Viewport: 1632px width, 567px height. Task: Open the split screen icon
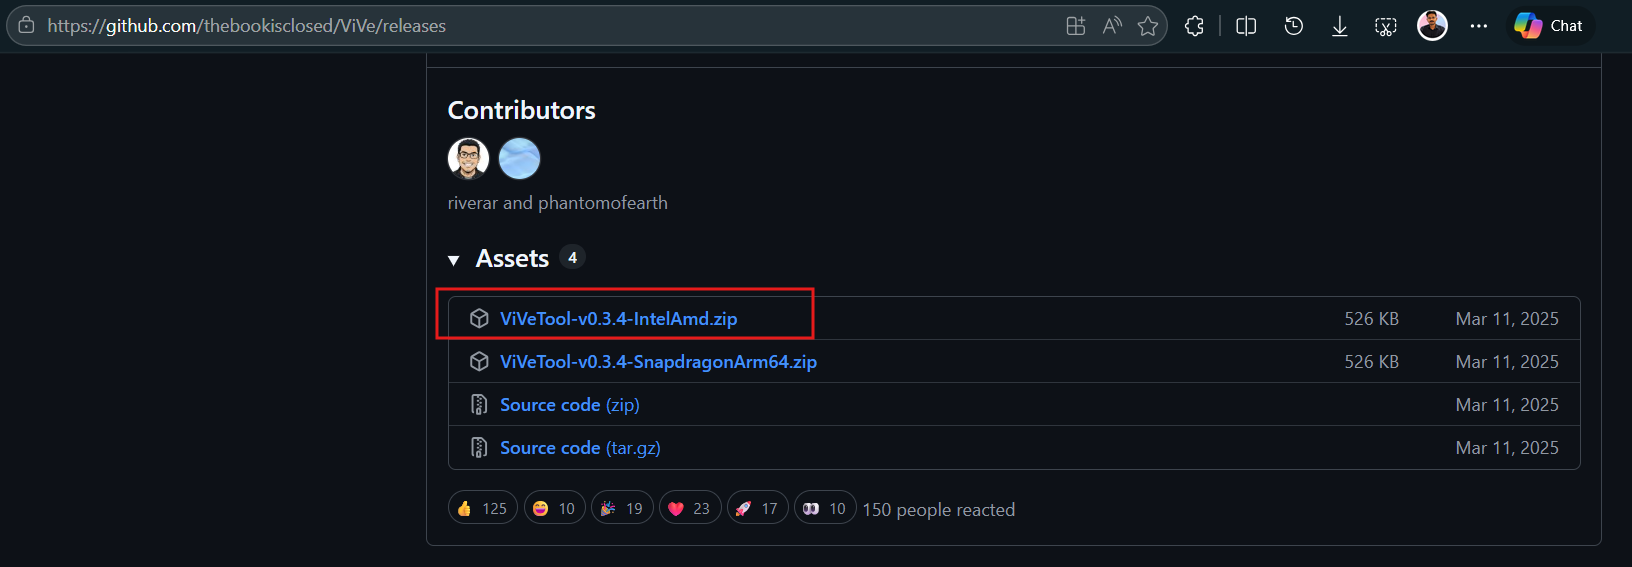pos(1246,26)
